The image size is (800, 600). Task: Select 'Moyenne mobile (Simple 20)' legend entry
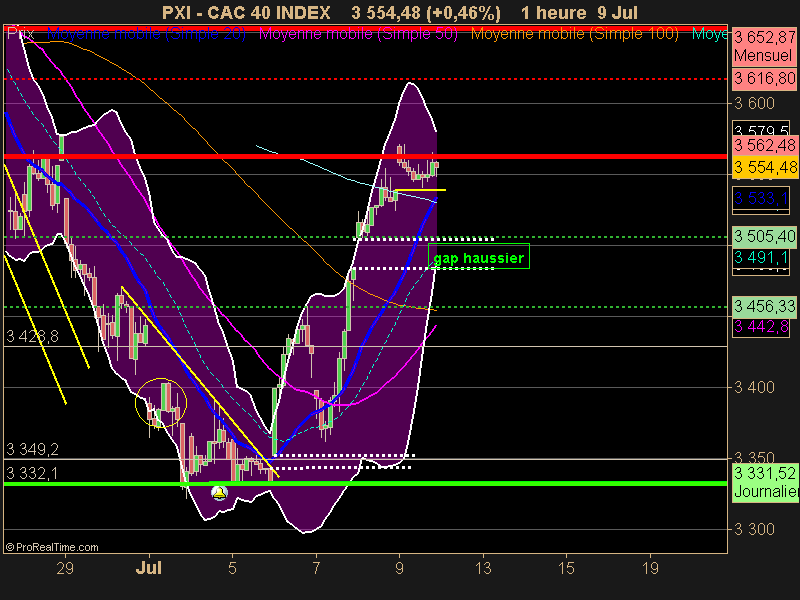point(146,34)
